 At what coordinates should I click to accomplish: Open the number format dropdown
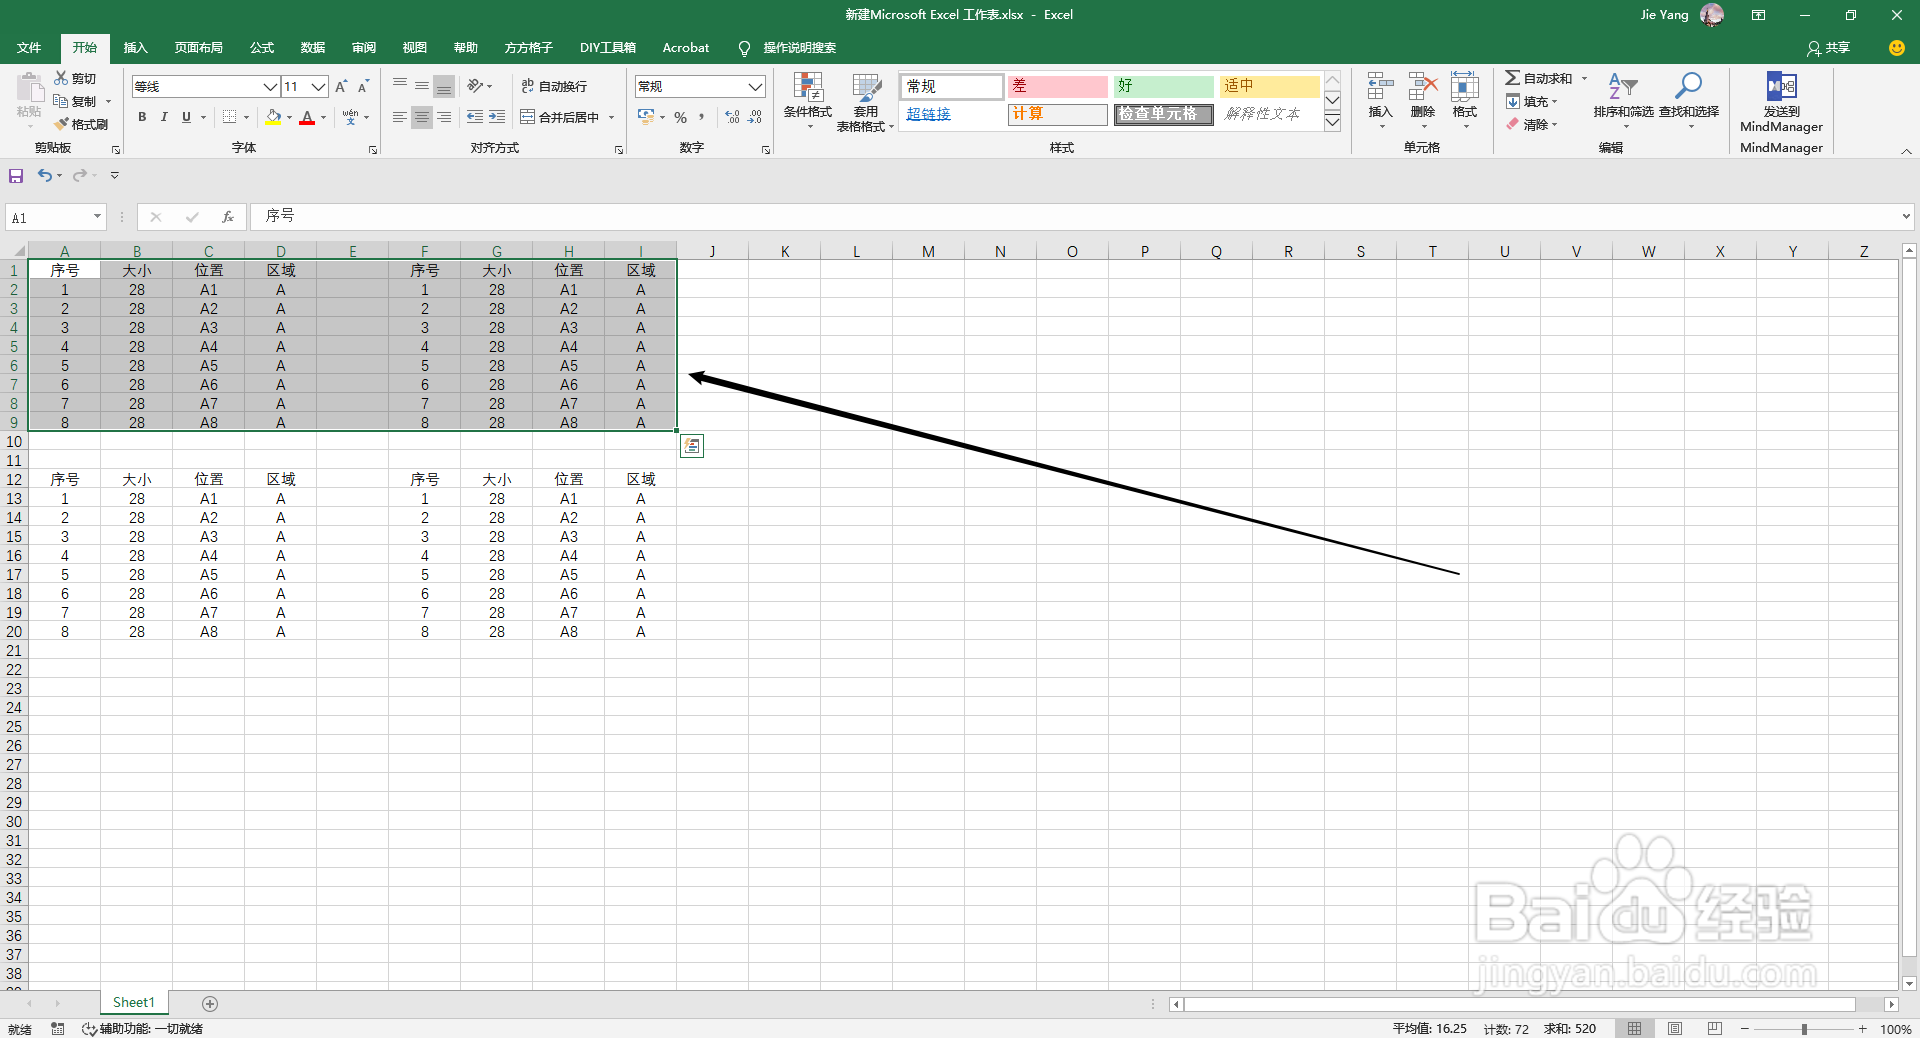click(756, 87)
